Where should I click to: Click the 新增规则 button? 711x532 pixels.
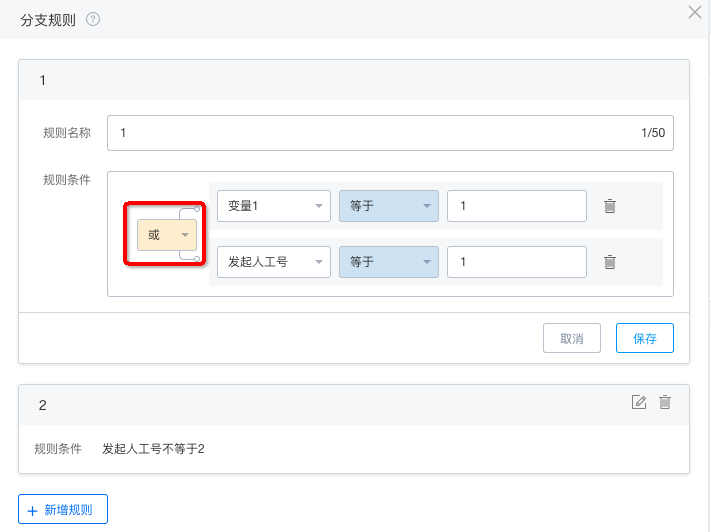63,509
